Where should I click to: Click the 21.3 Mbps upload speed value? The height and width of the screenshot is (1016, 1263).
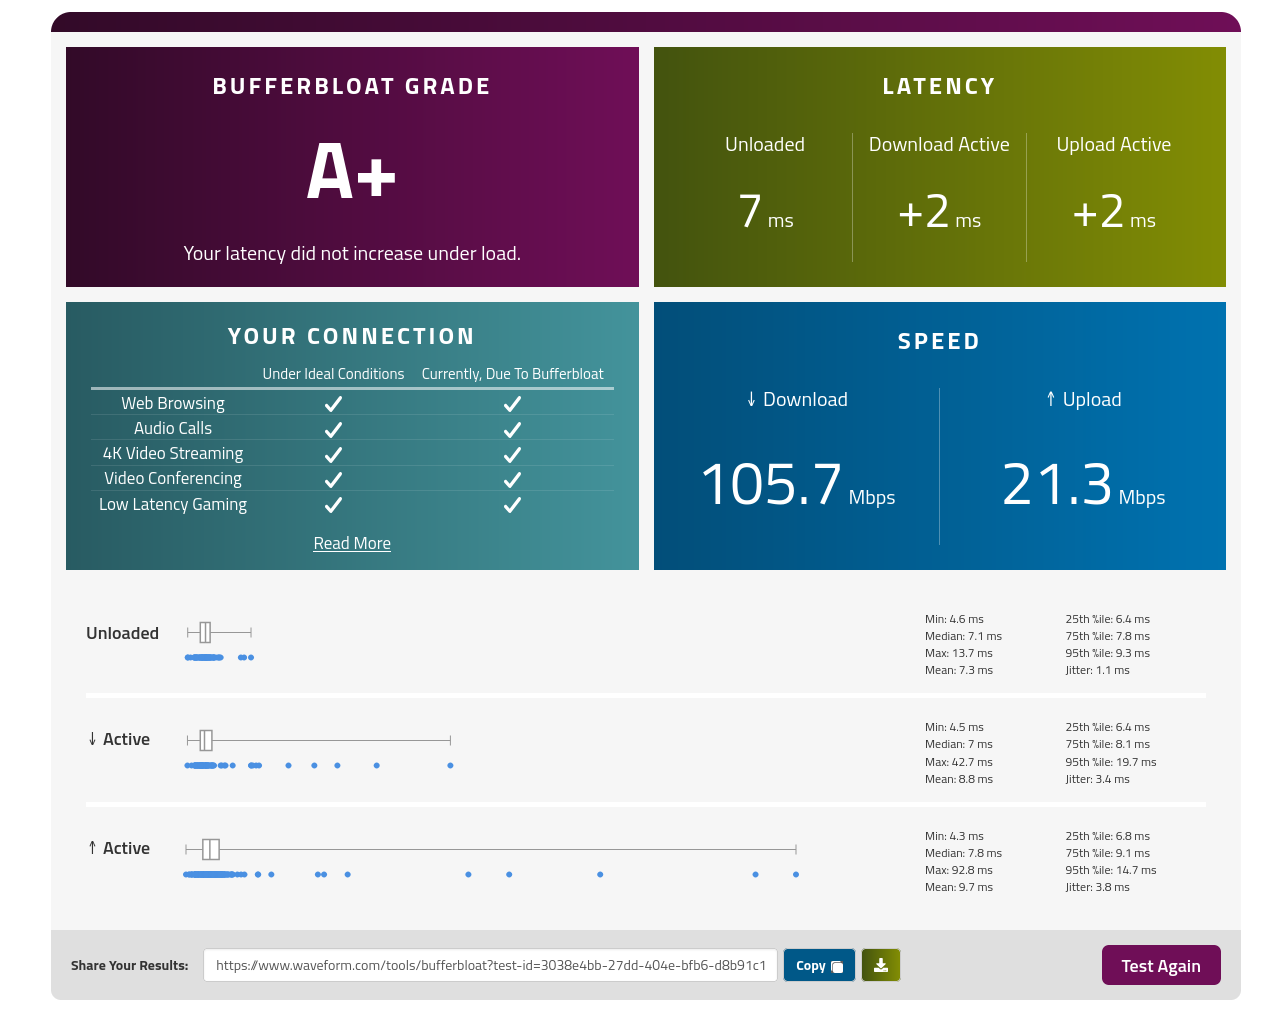coord(1084,485)
